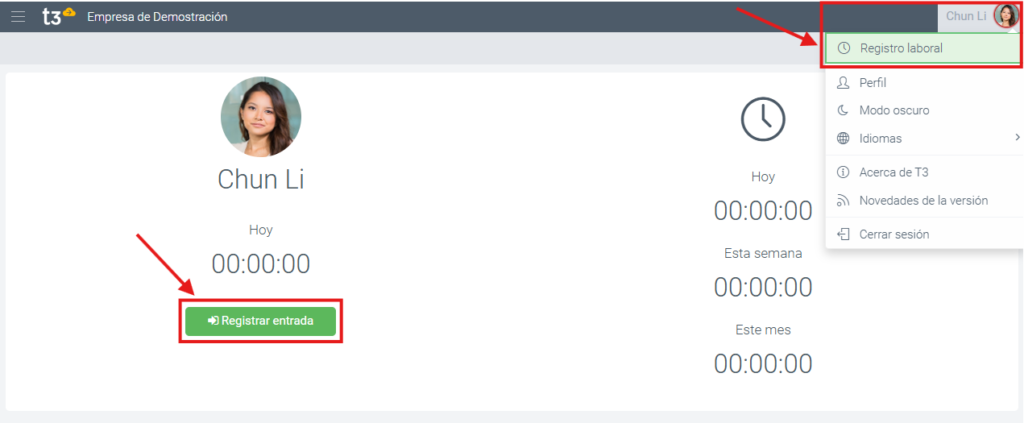
Task: Choose Cerrar sesión to log out
Action: [894, 234]
